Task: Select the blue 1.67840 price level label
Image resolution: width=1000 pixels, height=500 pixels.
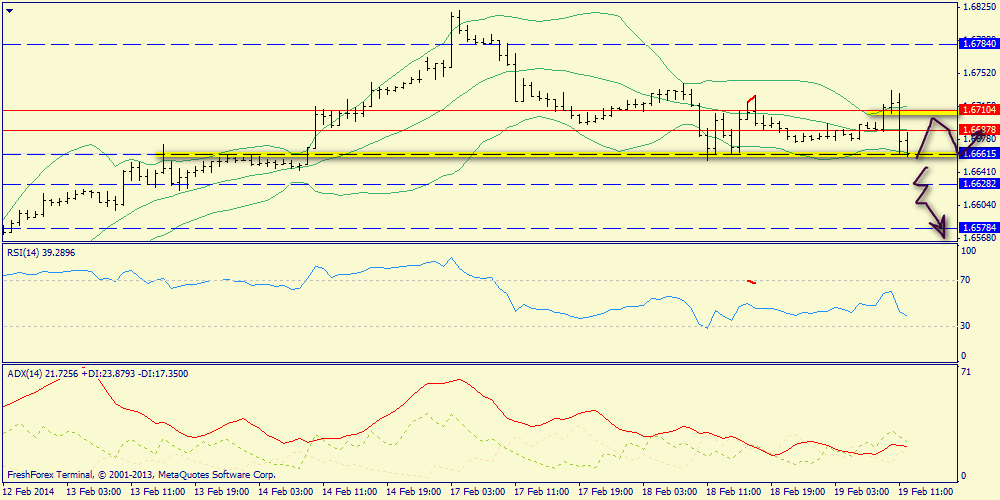Action: (x=978, y=45)
